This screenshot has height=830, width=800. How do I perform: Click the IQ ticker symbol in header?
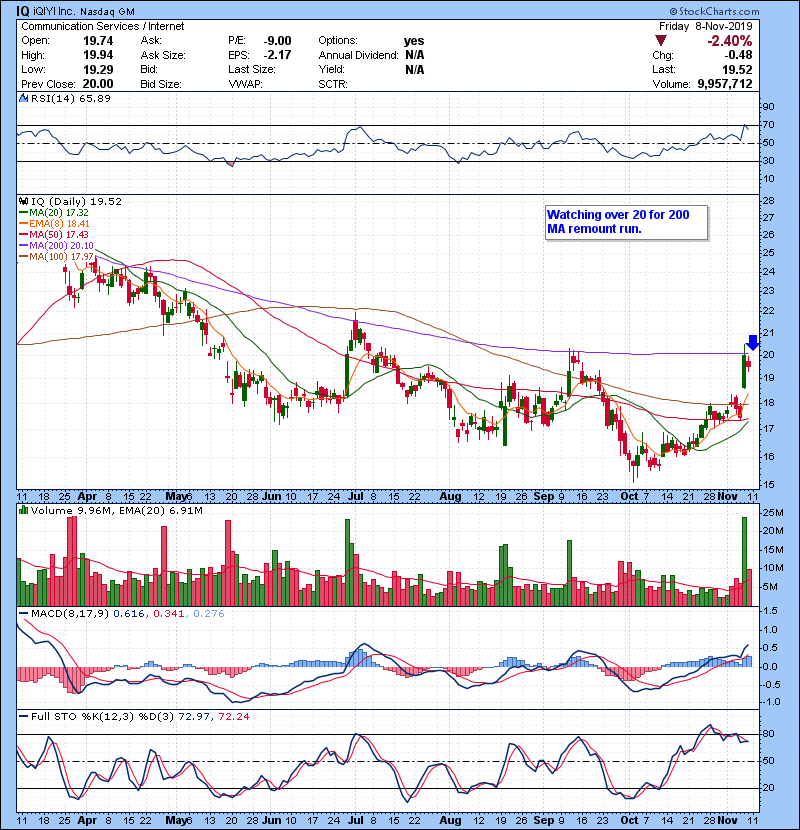[x=23, y=11]
